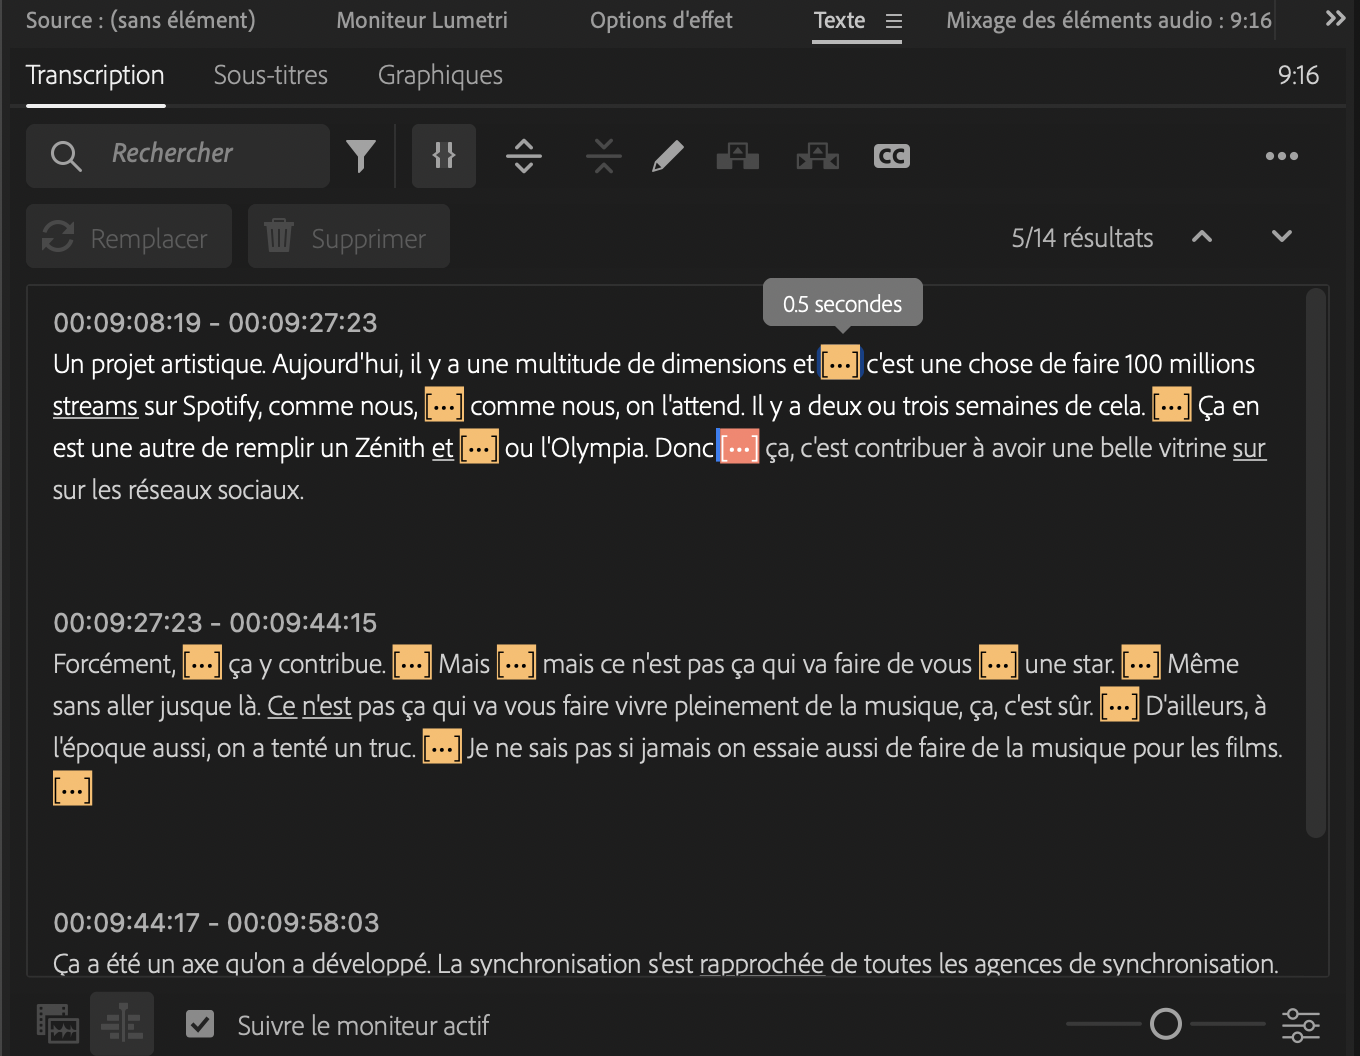Select the collapse pauses arrows icon

pyautogui.click(x=603, y=156)
